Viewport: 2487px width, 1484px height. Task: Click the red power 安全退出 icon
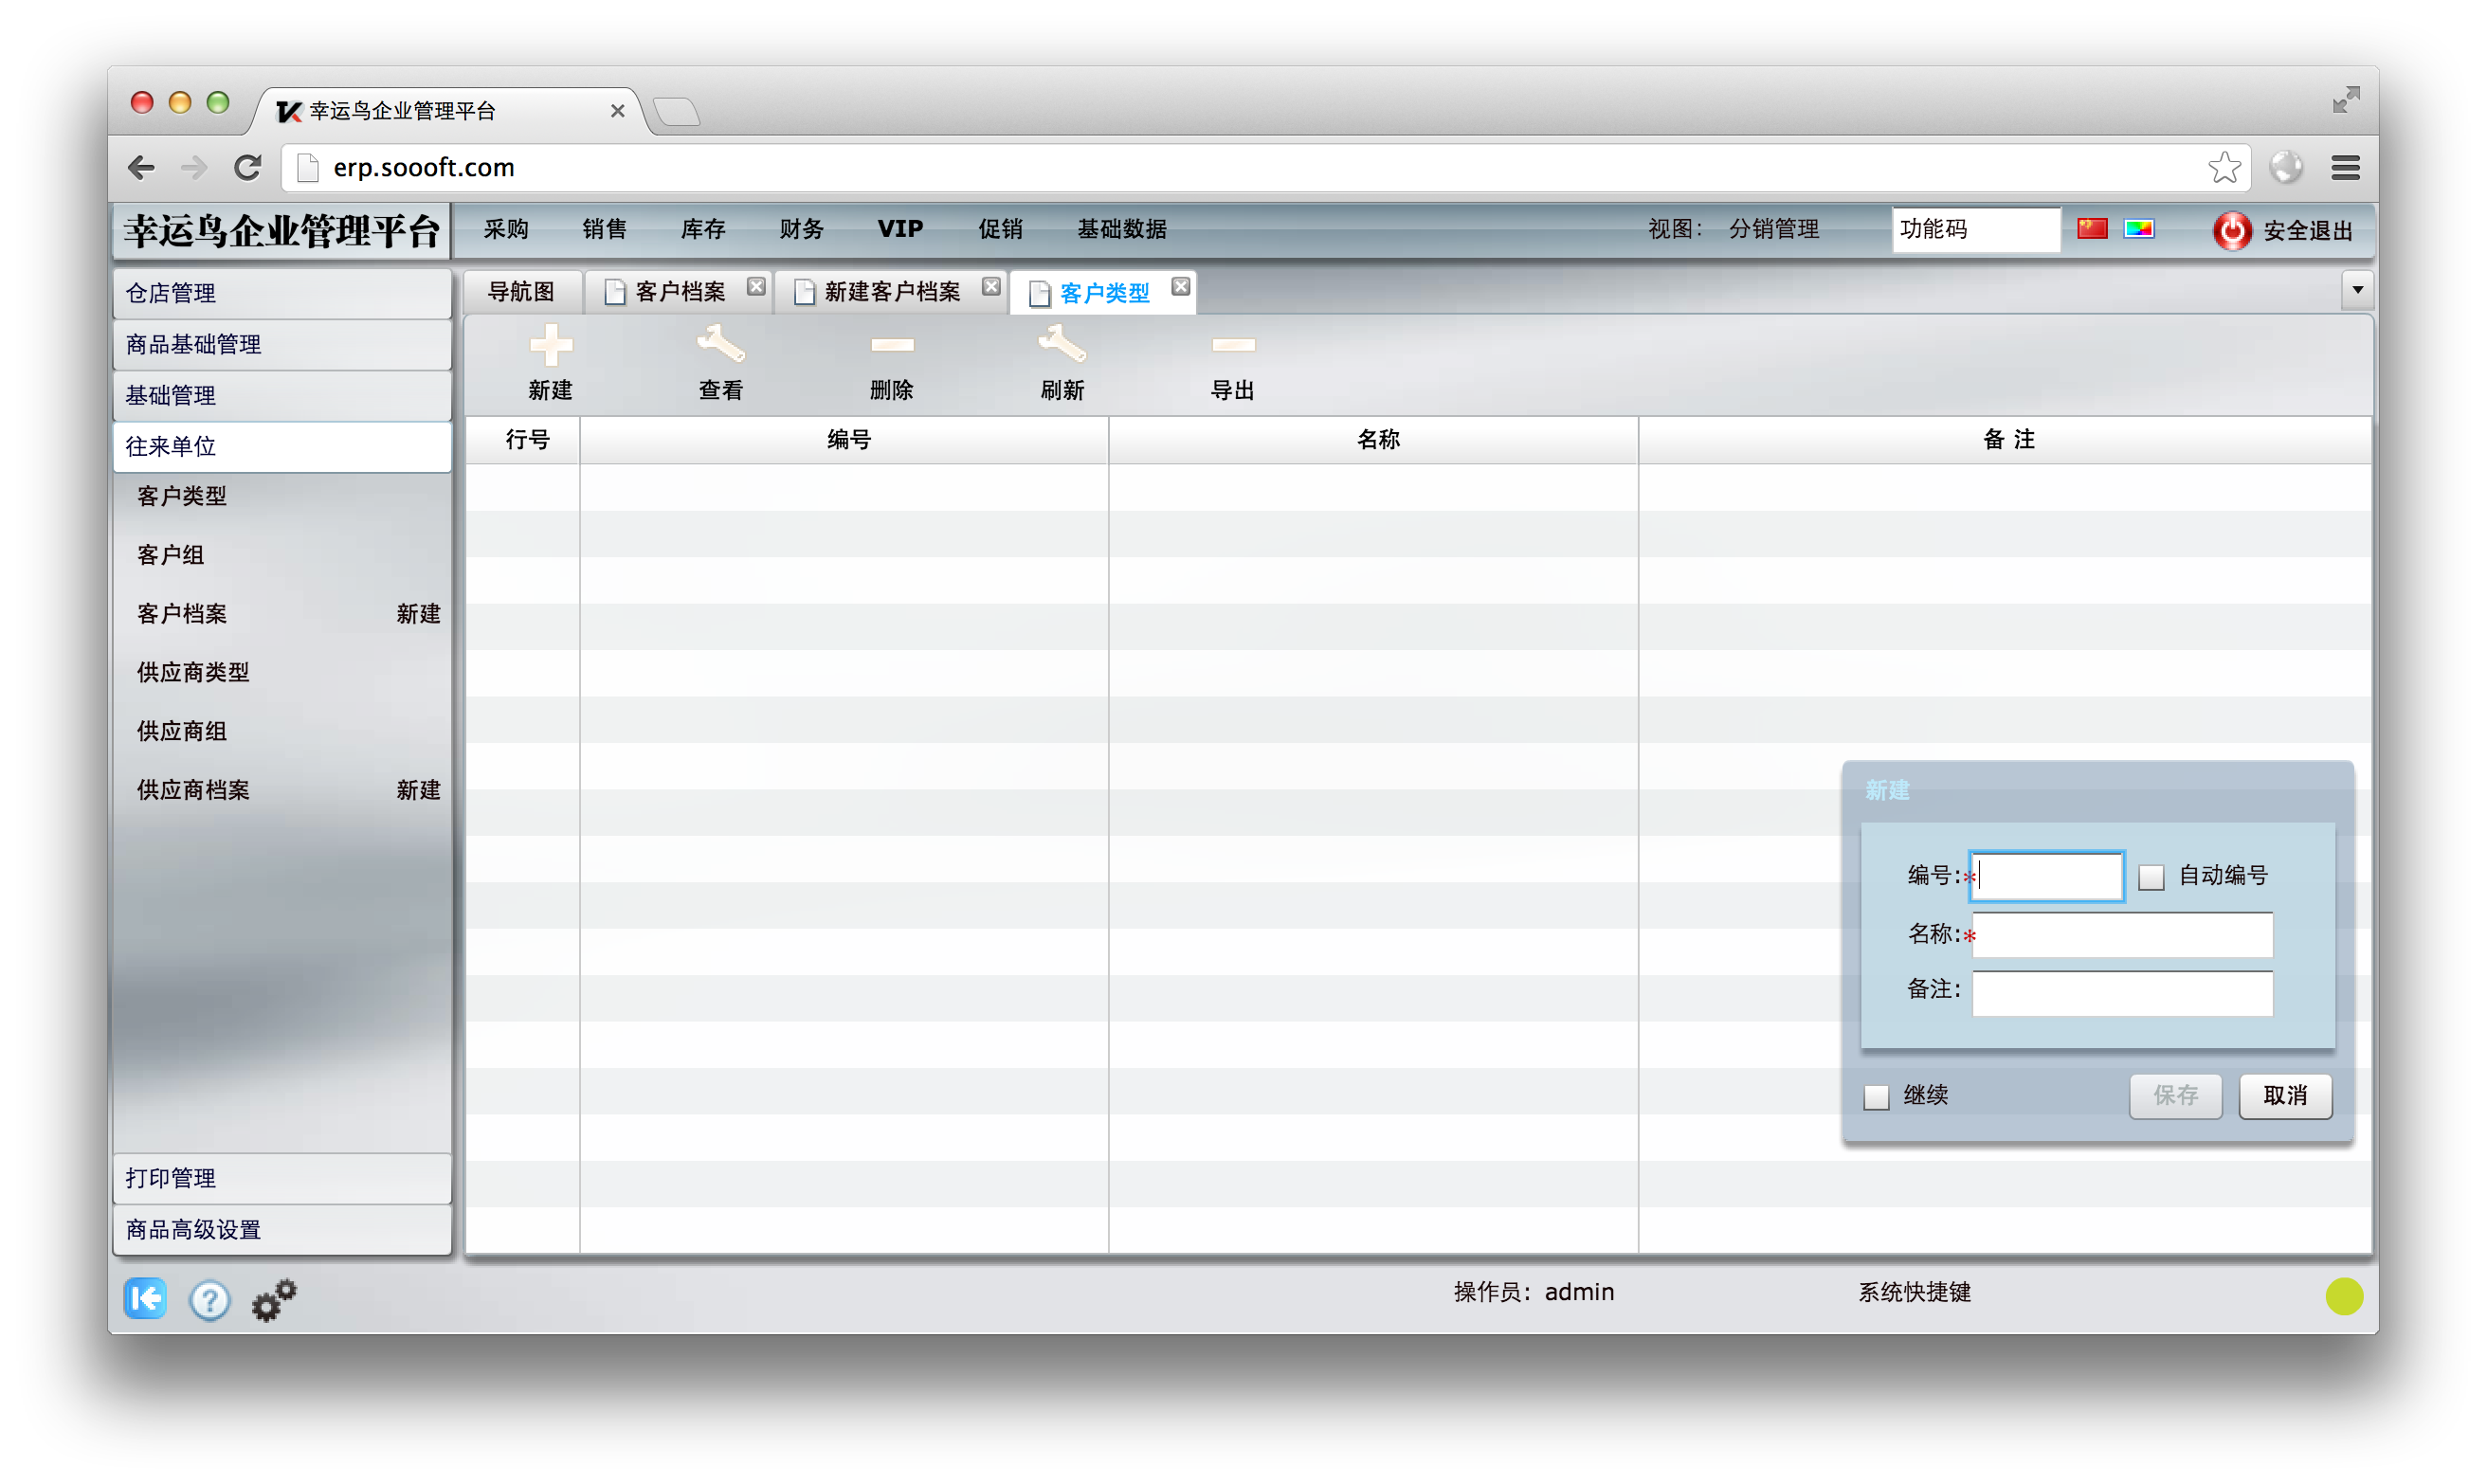tap(2231, 230)
